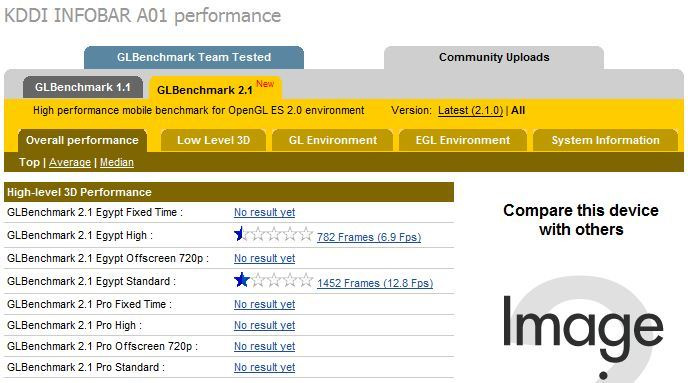Select the GLBenchmark 1.1 tab
The width and height of the screenshot is (688, 383).
tap(83, 87)
